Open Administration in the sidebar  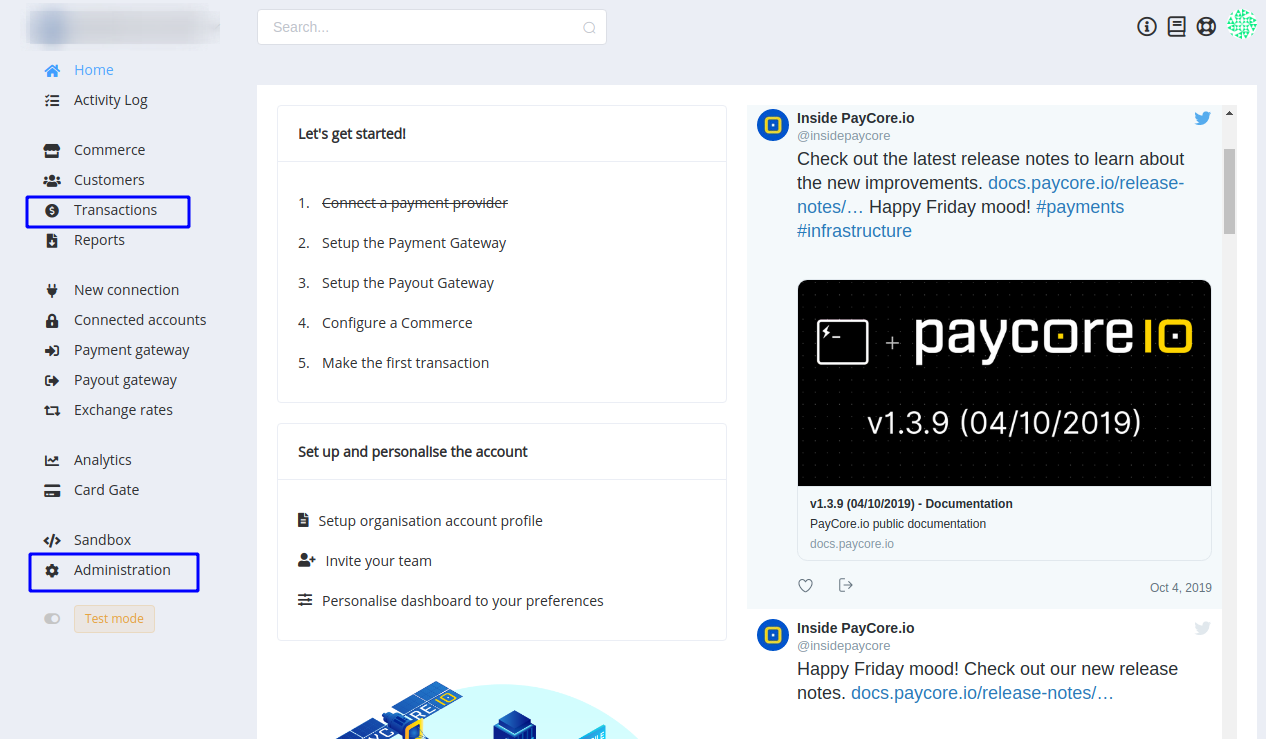tap(122, 570)
